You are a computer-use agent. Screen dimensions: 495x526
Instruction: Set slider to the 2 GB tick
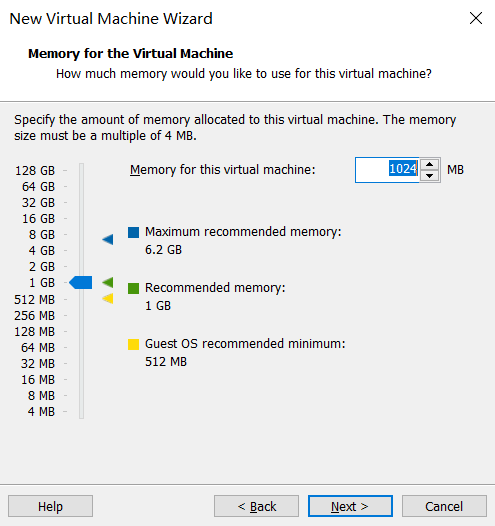81,267
